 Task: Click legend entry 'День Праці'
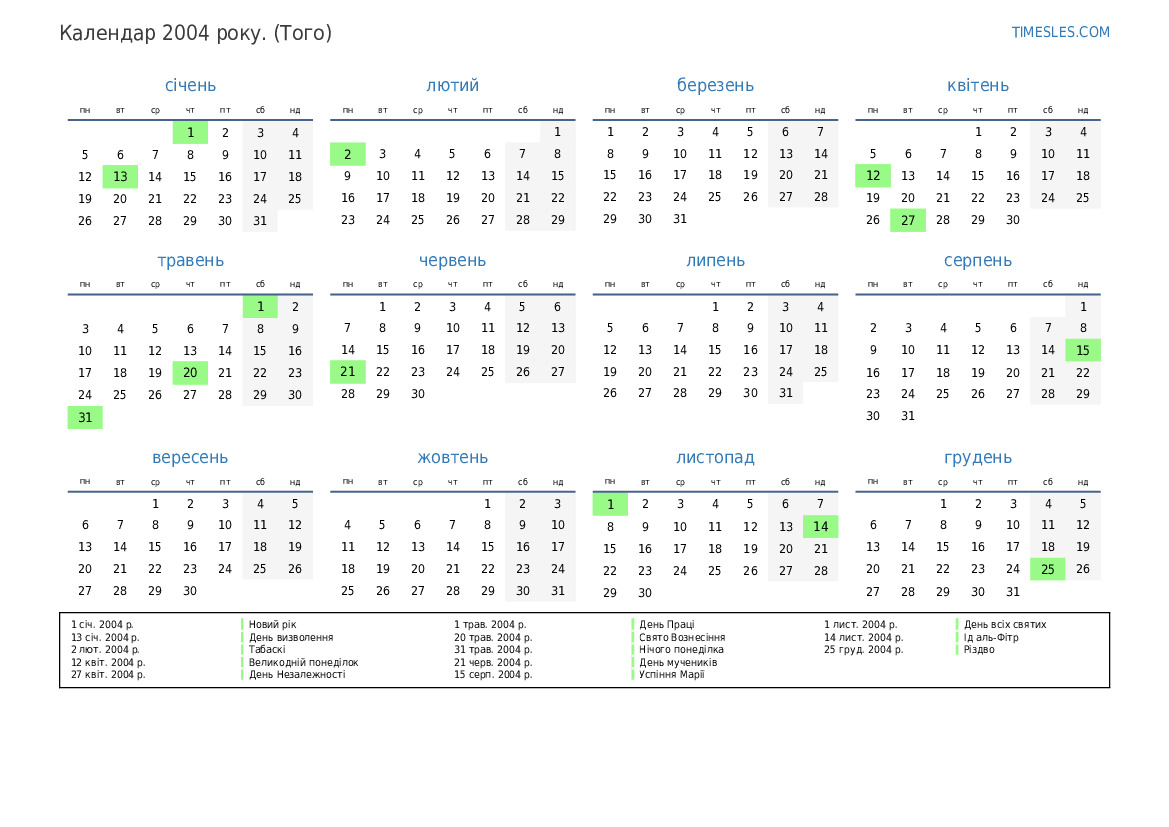667,624
